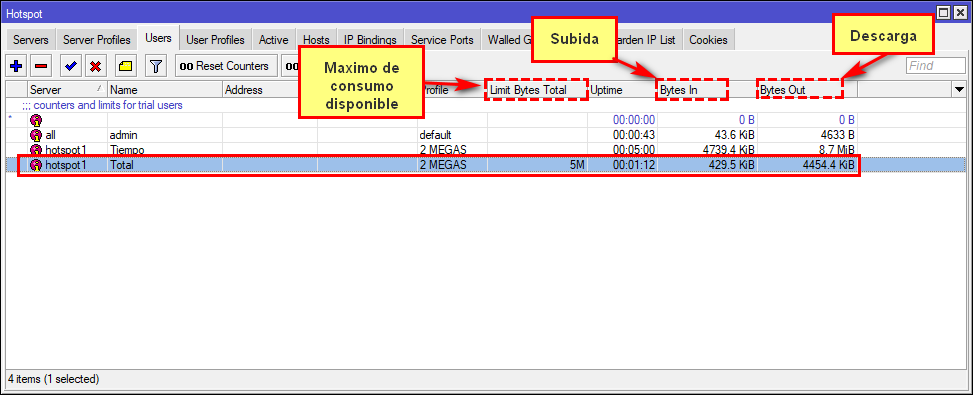Maximize the Hotspot window

[x=943, y=12]
